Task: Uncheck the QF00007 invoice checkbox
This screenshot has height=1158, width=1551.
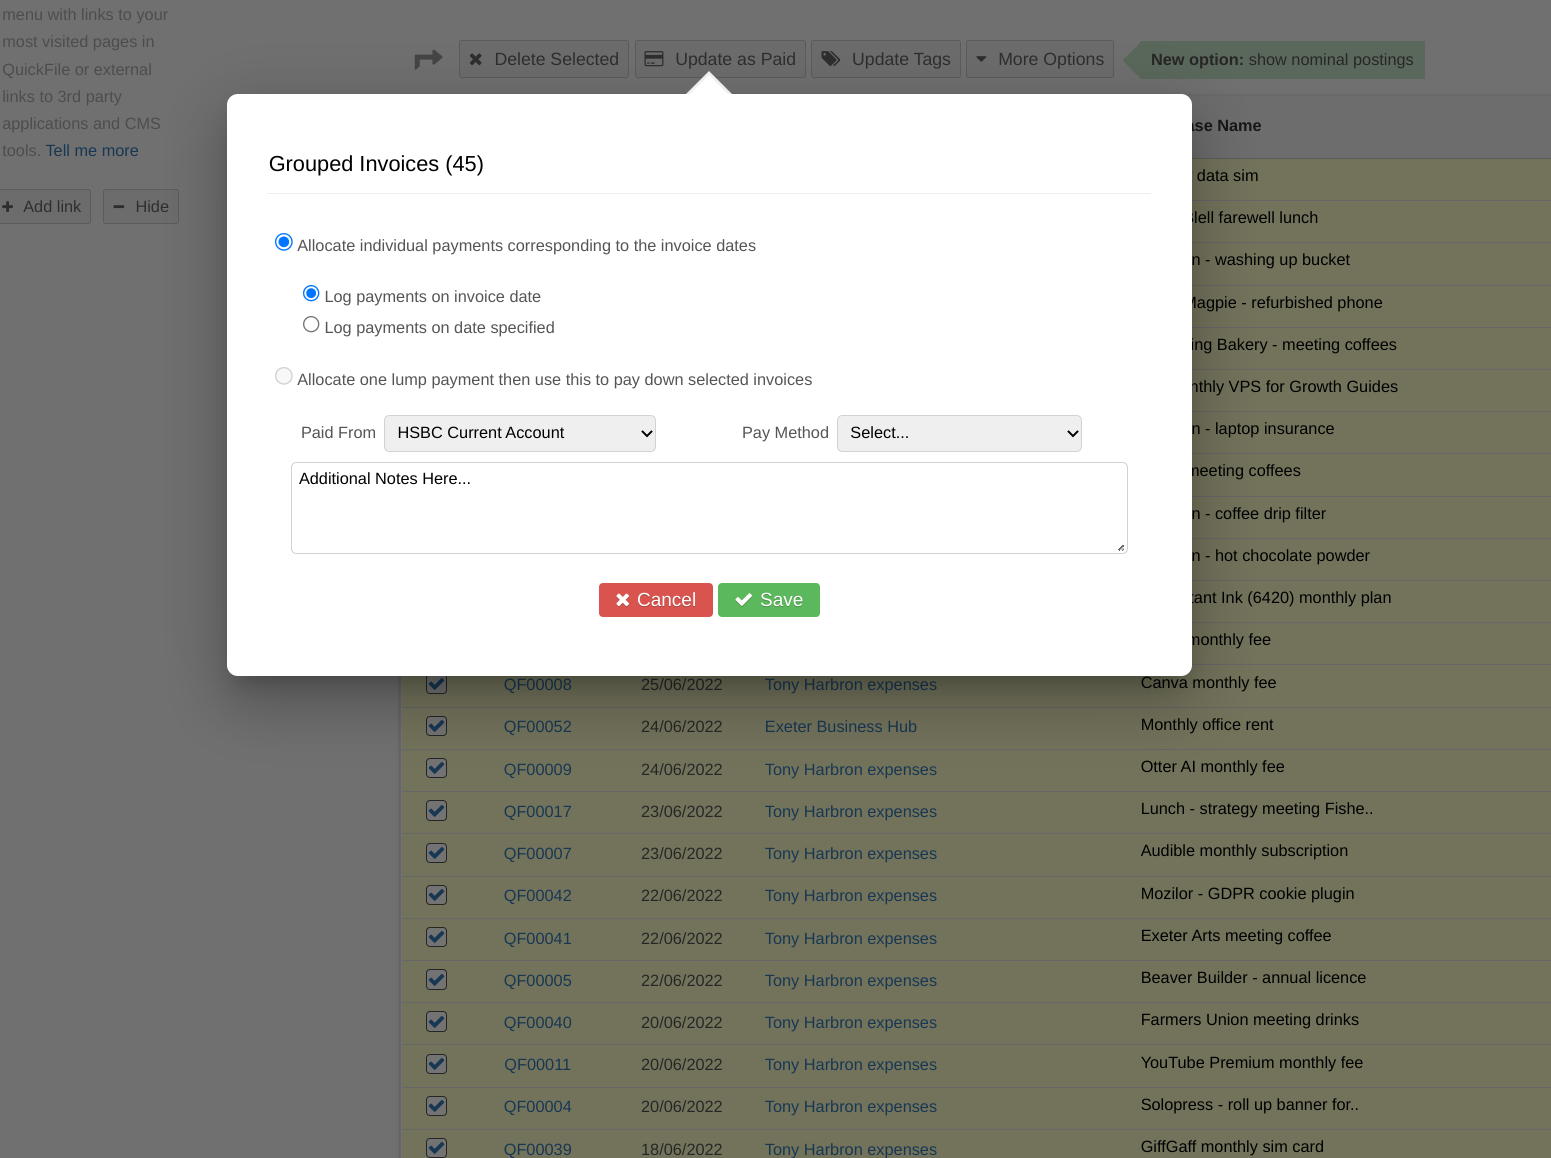Action: click(436, 853)
